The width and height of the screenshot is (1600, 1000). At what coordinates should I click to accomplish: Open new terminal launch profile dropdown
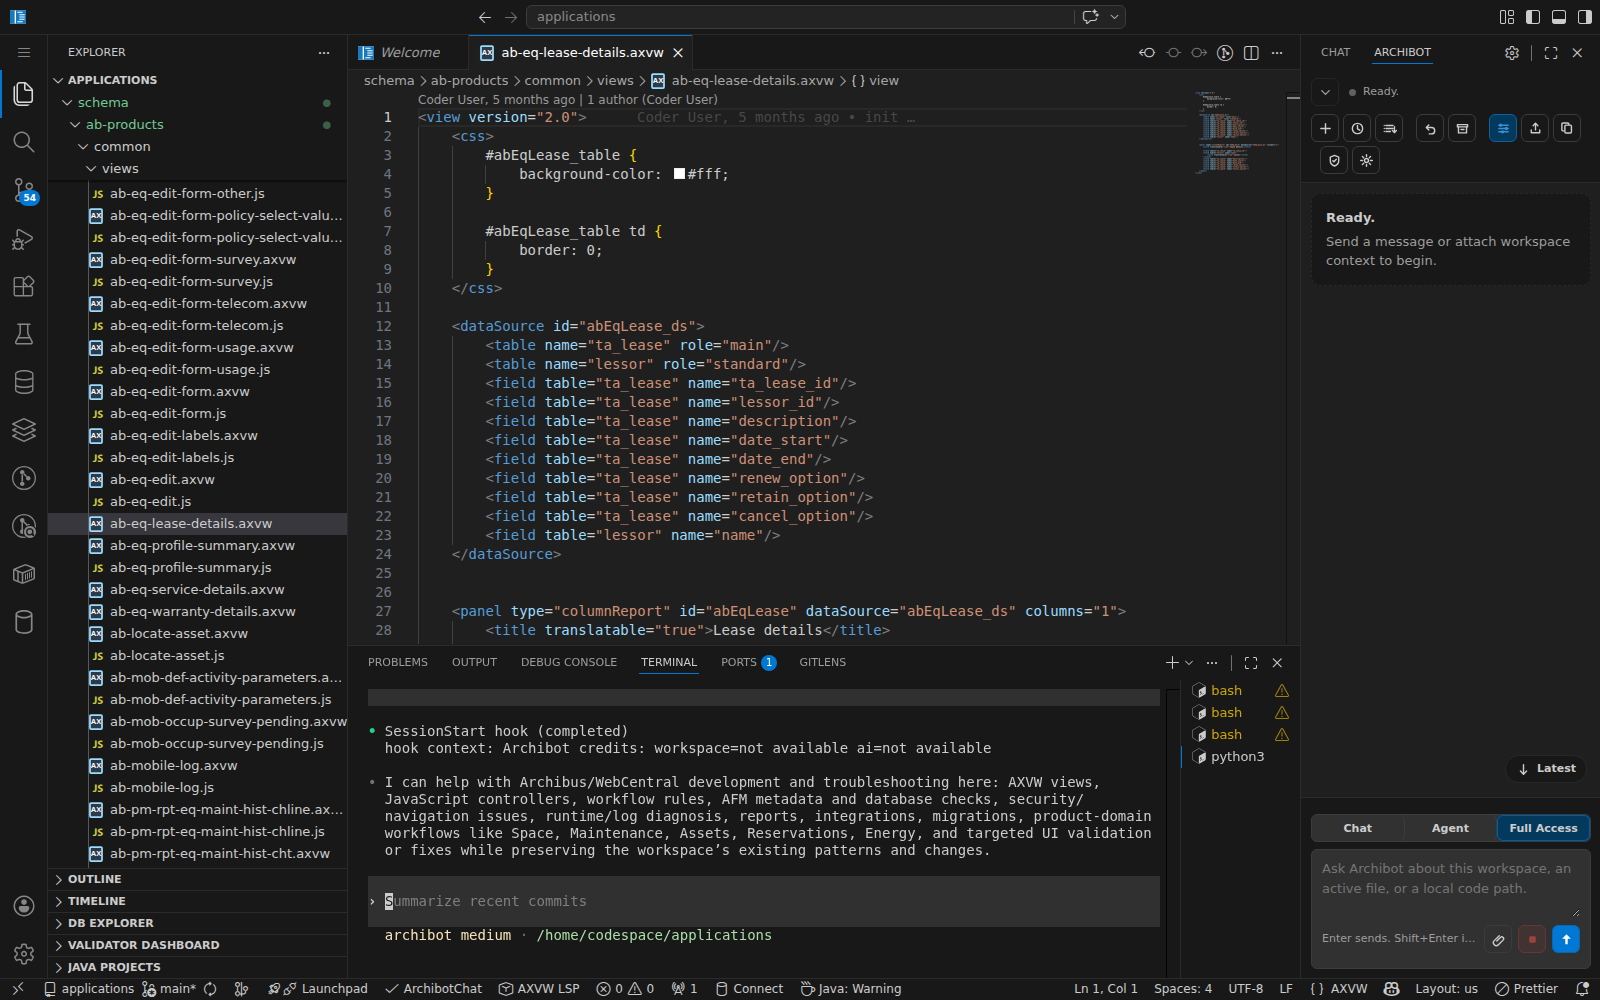pyautogui.click(x=1189, y=663)
